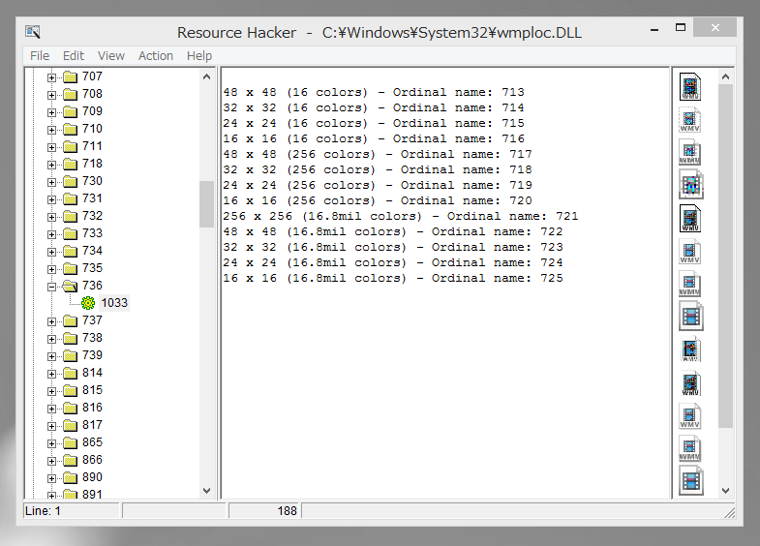
Task: Collapse the 736 folder node
Action: coord(51,287)
